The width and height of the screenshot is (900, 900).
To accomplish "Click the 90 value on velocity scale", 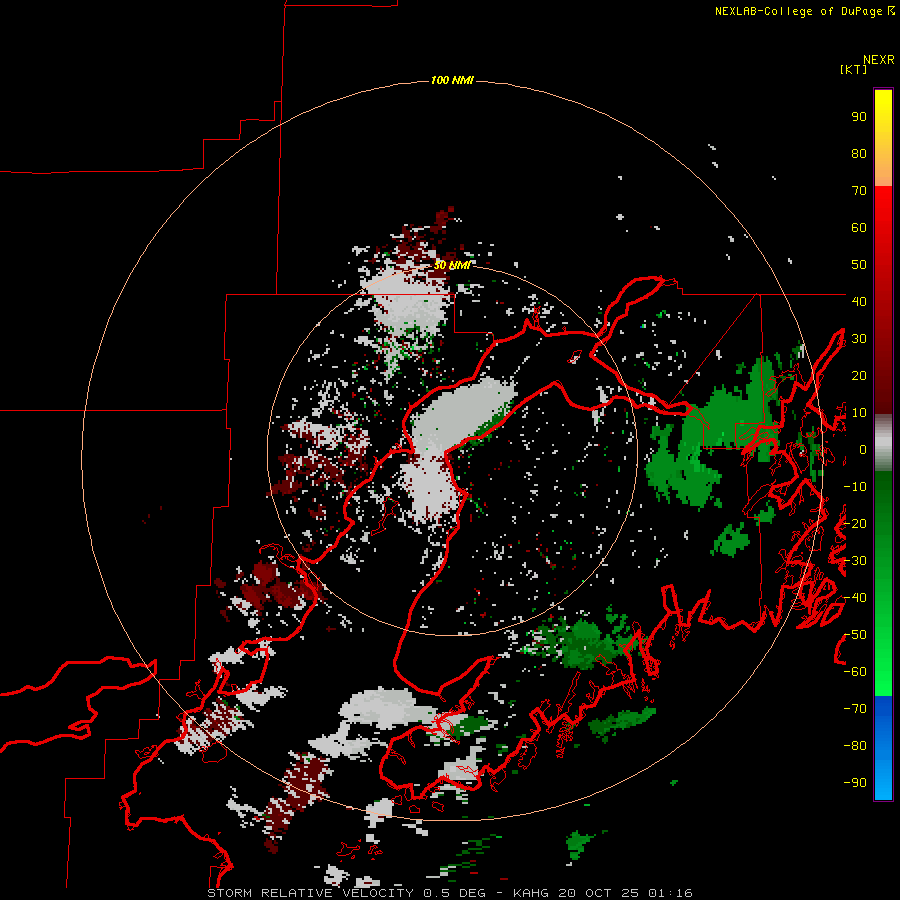I will (x=859, y=117).
